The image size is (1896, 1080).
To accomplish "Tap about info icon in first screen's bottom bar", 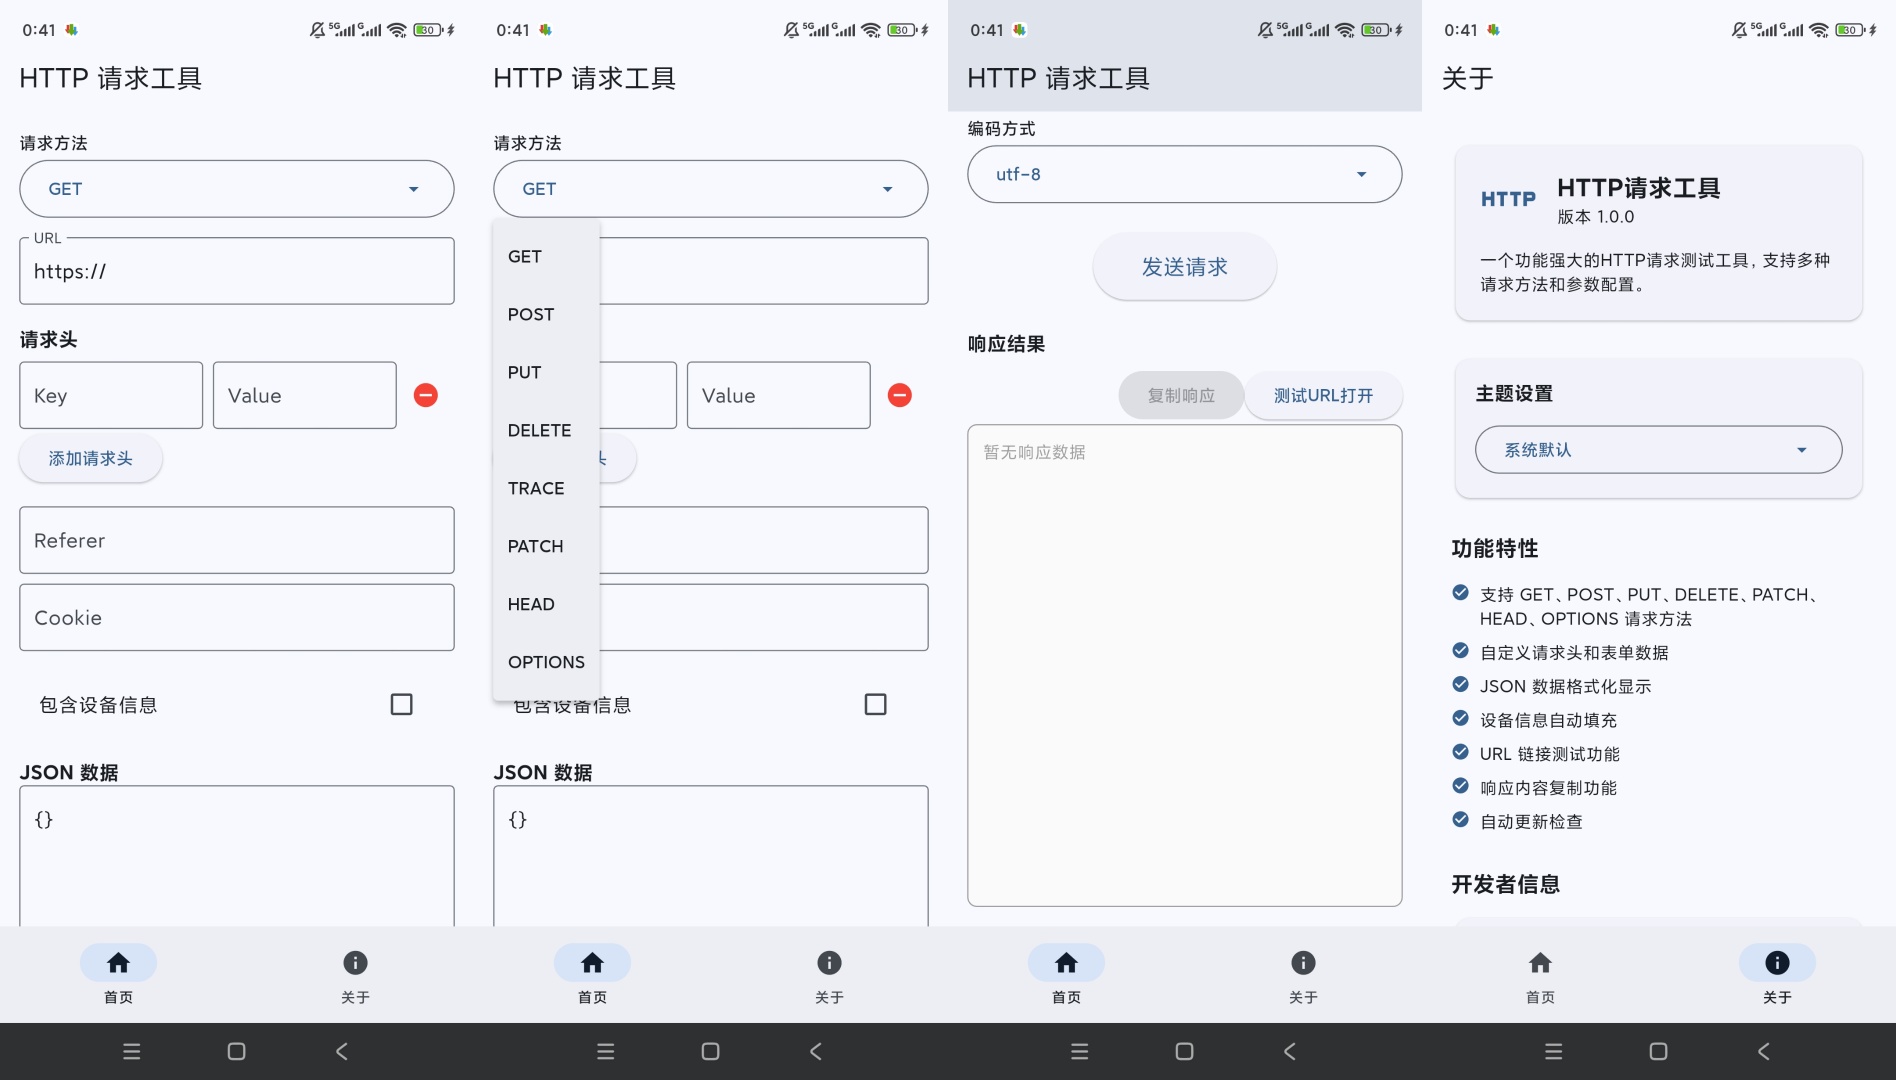I will [355, 963].
